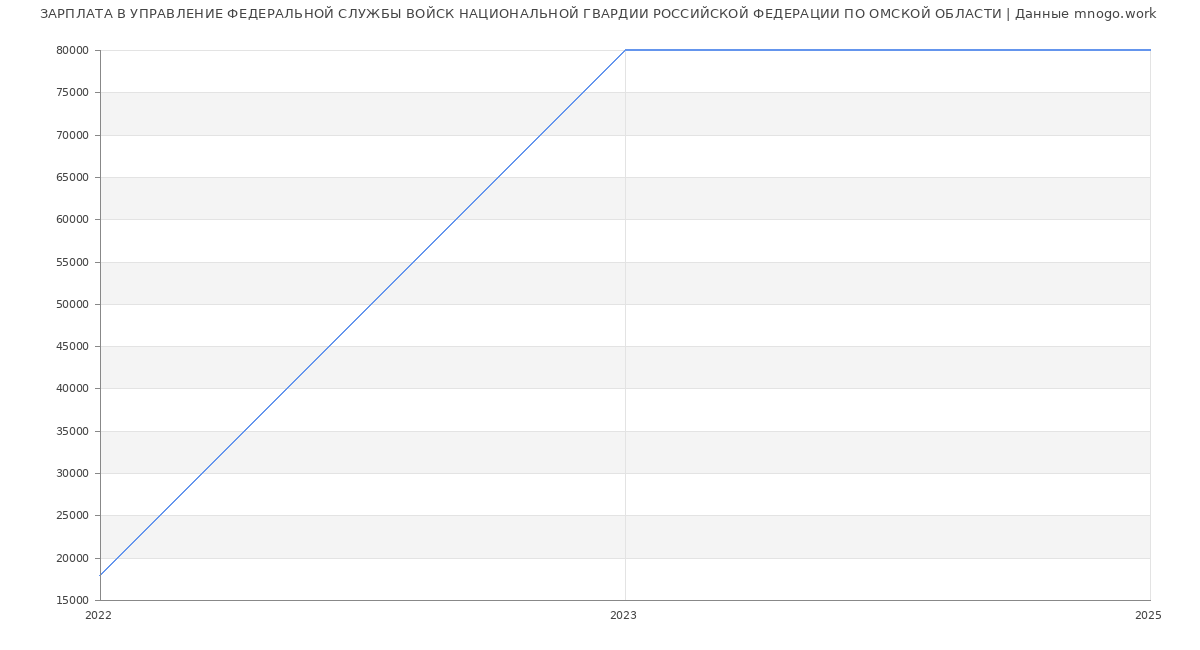This screenshot has height=650, width=1200.
Task: Select the 2025 x-axis label
Action: [x=1147, y=616]
